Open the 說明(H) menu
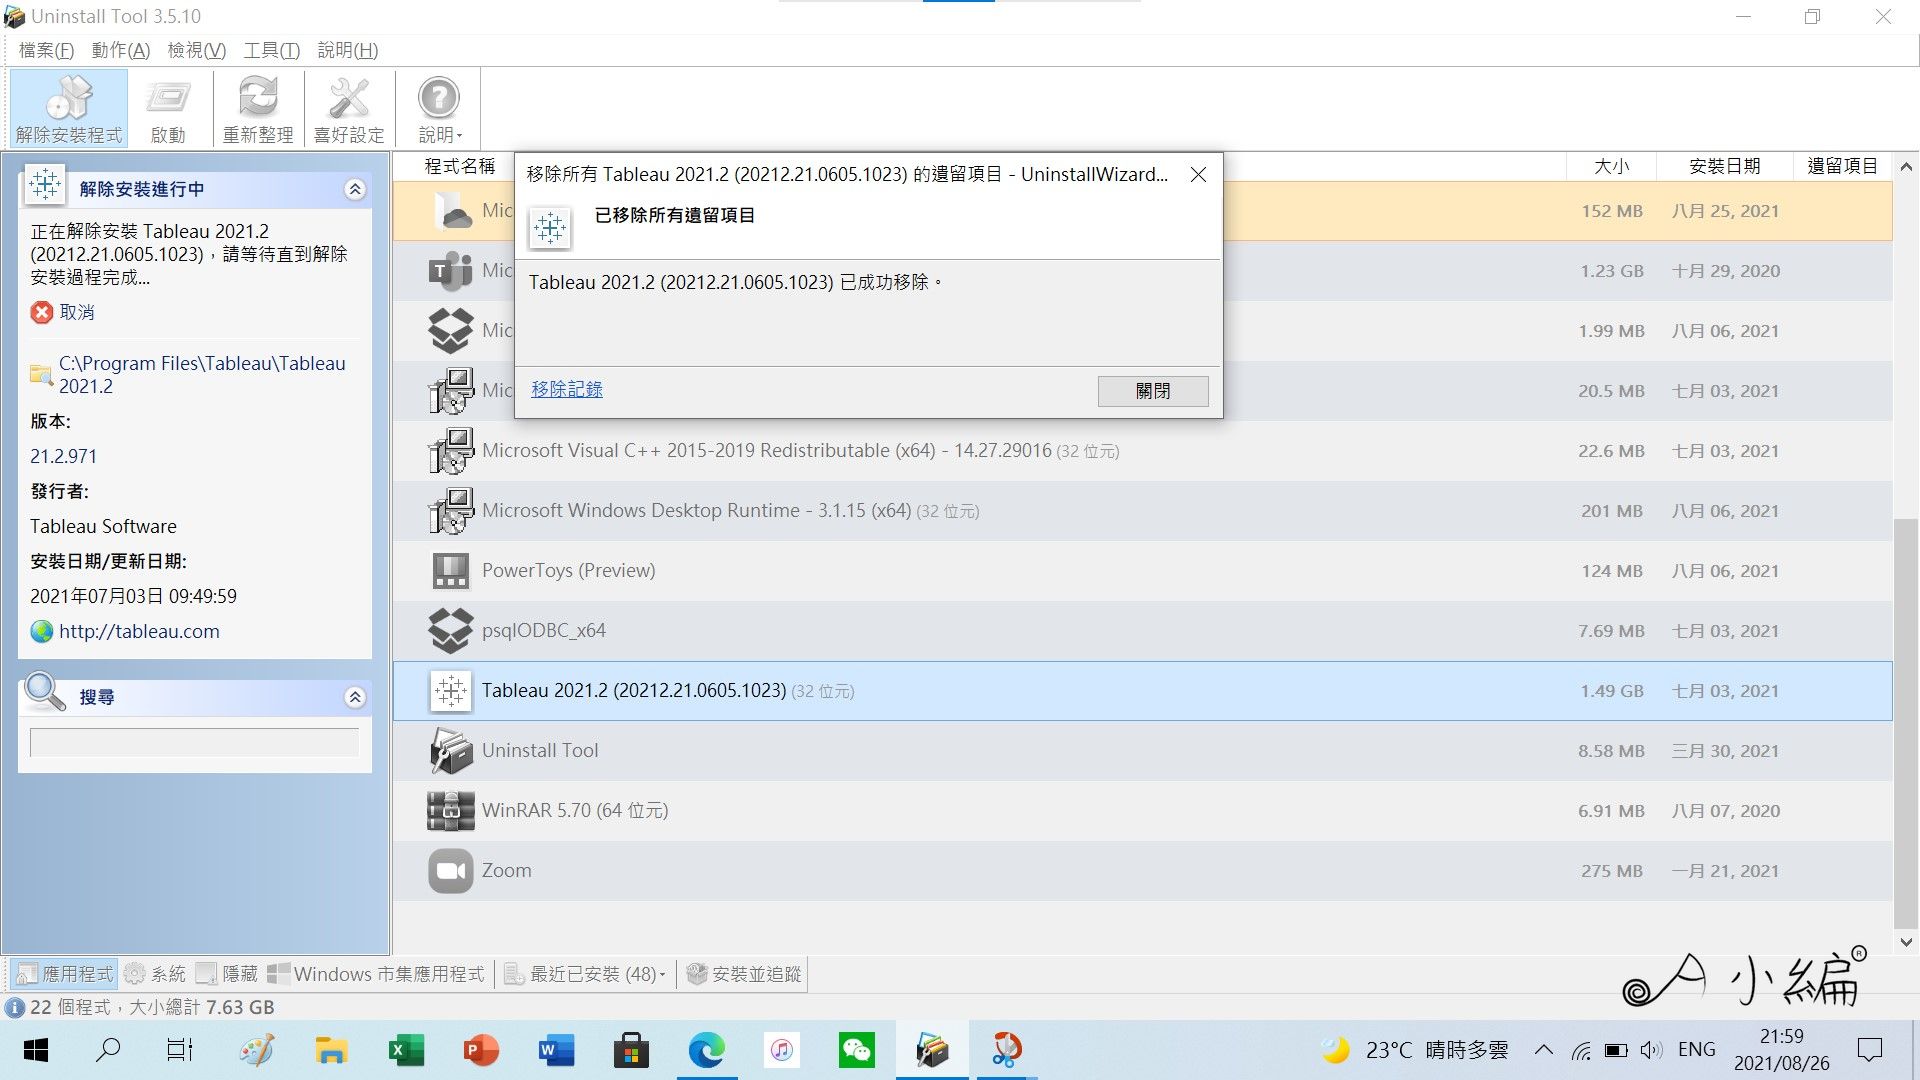The width and height of the screenshot is (1920, 1080). point(348,50)
